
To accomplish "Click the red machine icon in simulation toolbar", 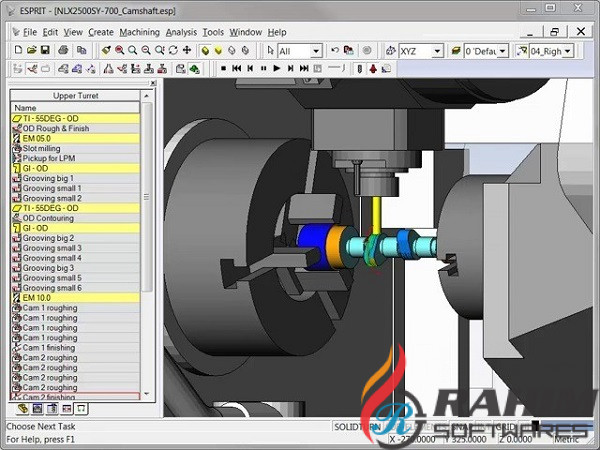I will 373,68.
